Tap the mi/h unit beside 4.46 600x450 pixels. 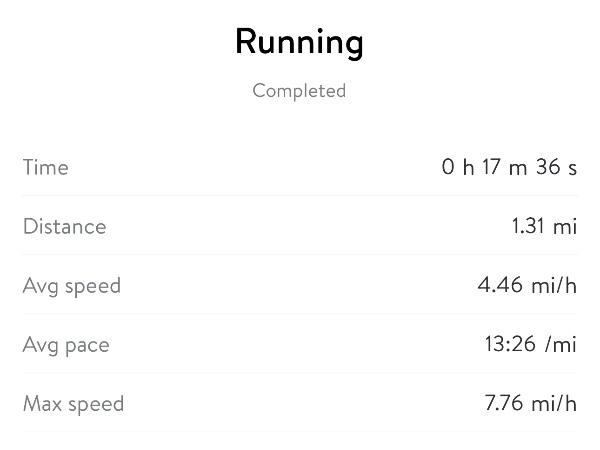click(x=554, y=286)
